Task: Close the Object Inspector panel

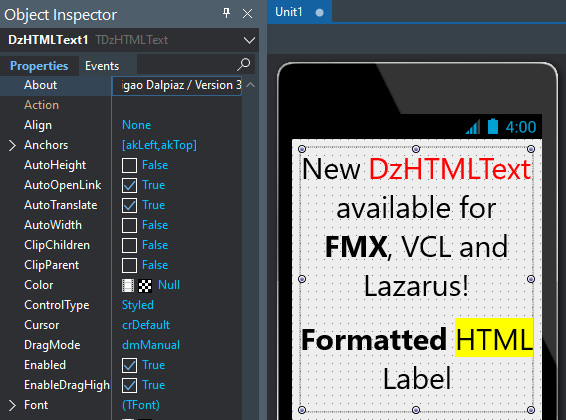Action: [x=248, y=14]
